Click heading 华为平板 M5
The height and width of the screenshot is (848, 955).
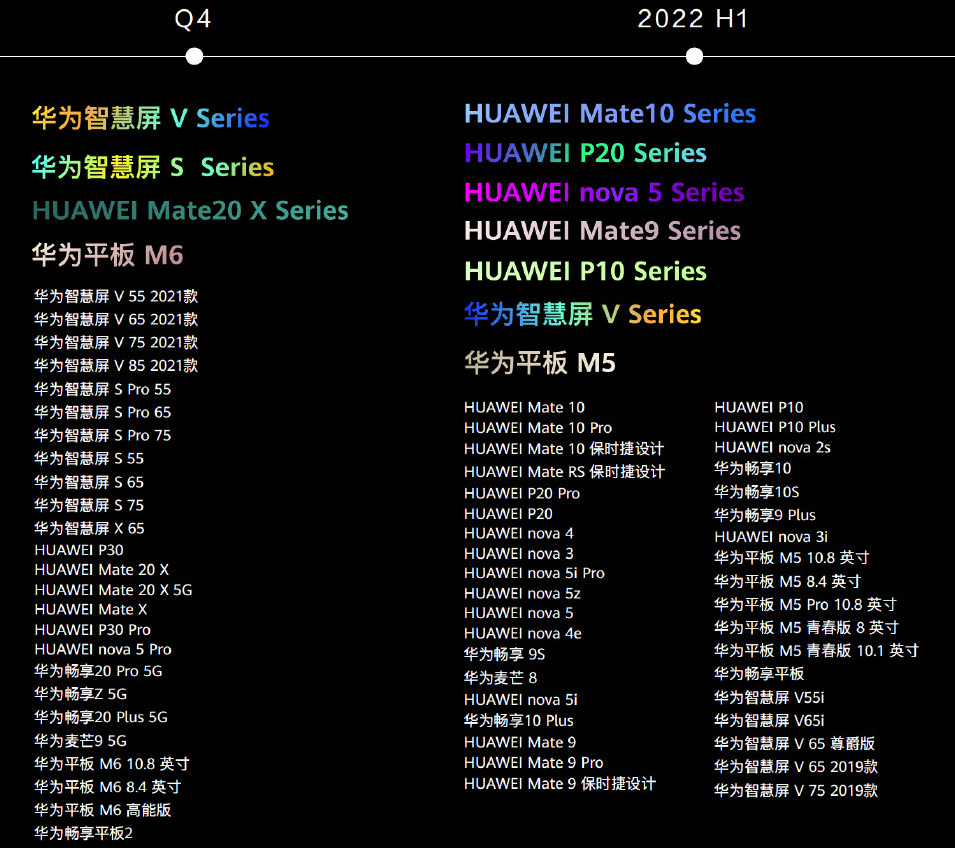pos(540,362)
